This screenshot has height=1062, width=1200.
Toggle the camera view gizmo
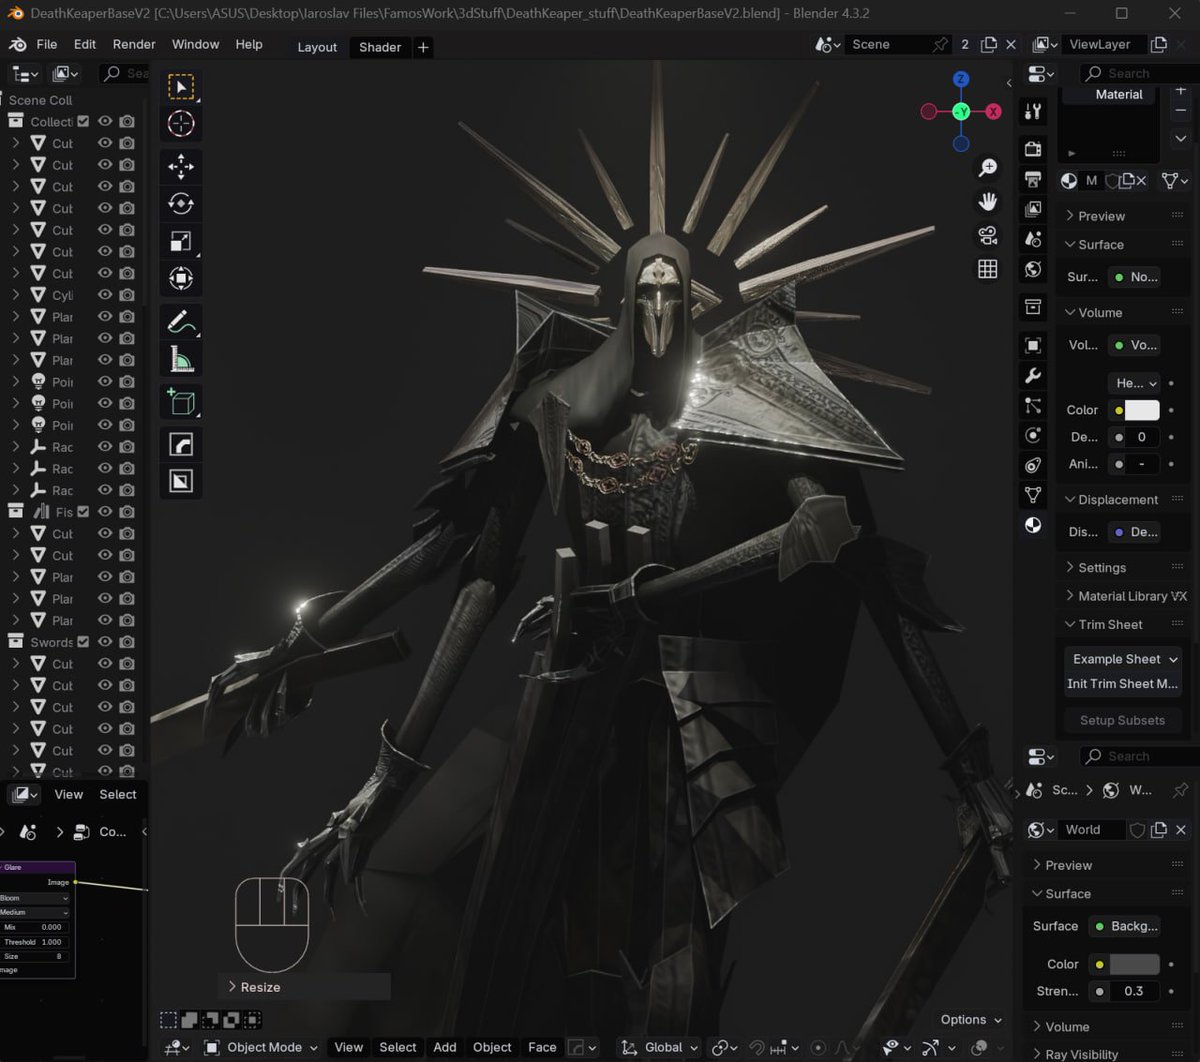coord(988,235)
